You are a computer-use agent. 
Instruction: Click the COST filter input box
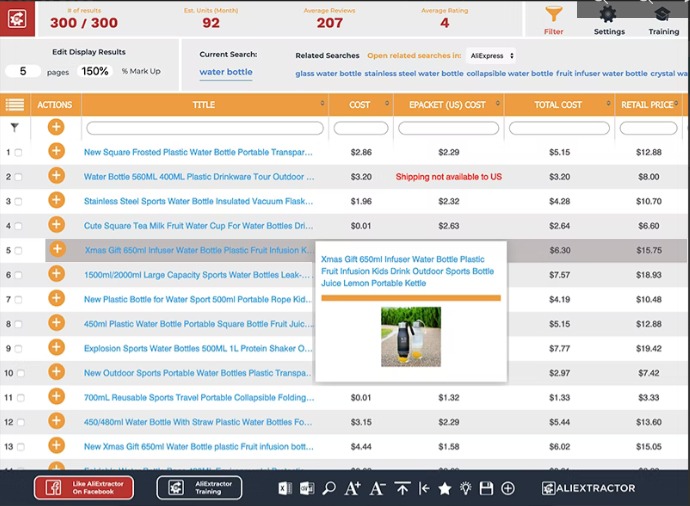tap(361, 128)
